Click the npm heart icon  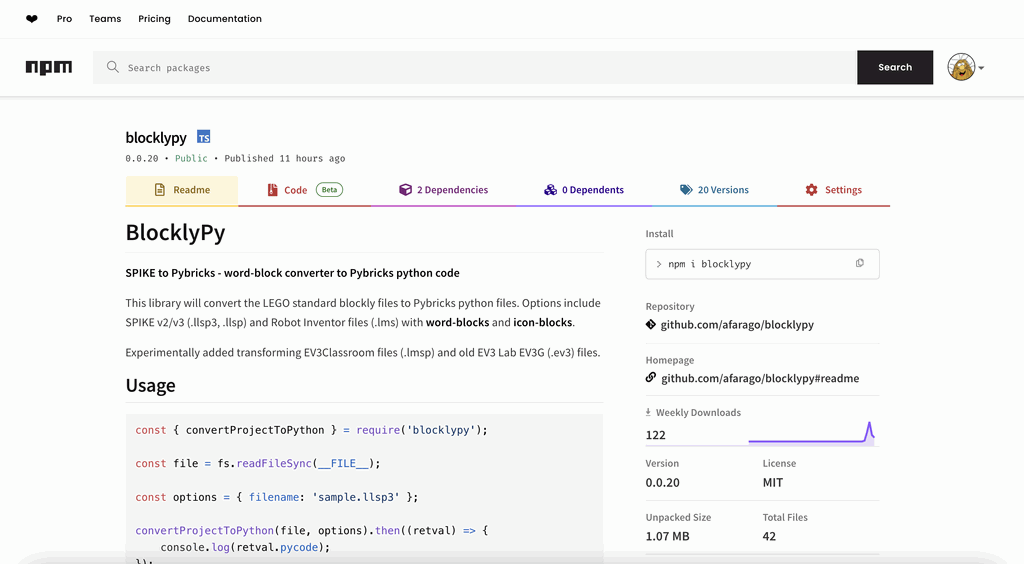[32, 19]
